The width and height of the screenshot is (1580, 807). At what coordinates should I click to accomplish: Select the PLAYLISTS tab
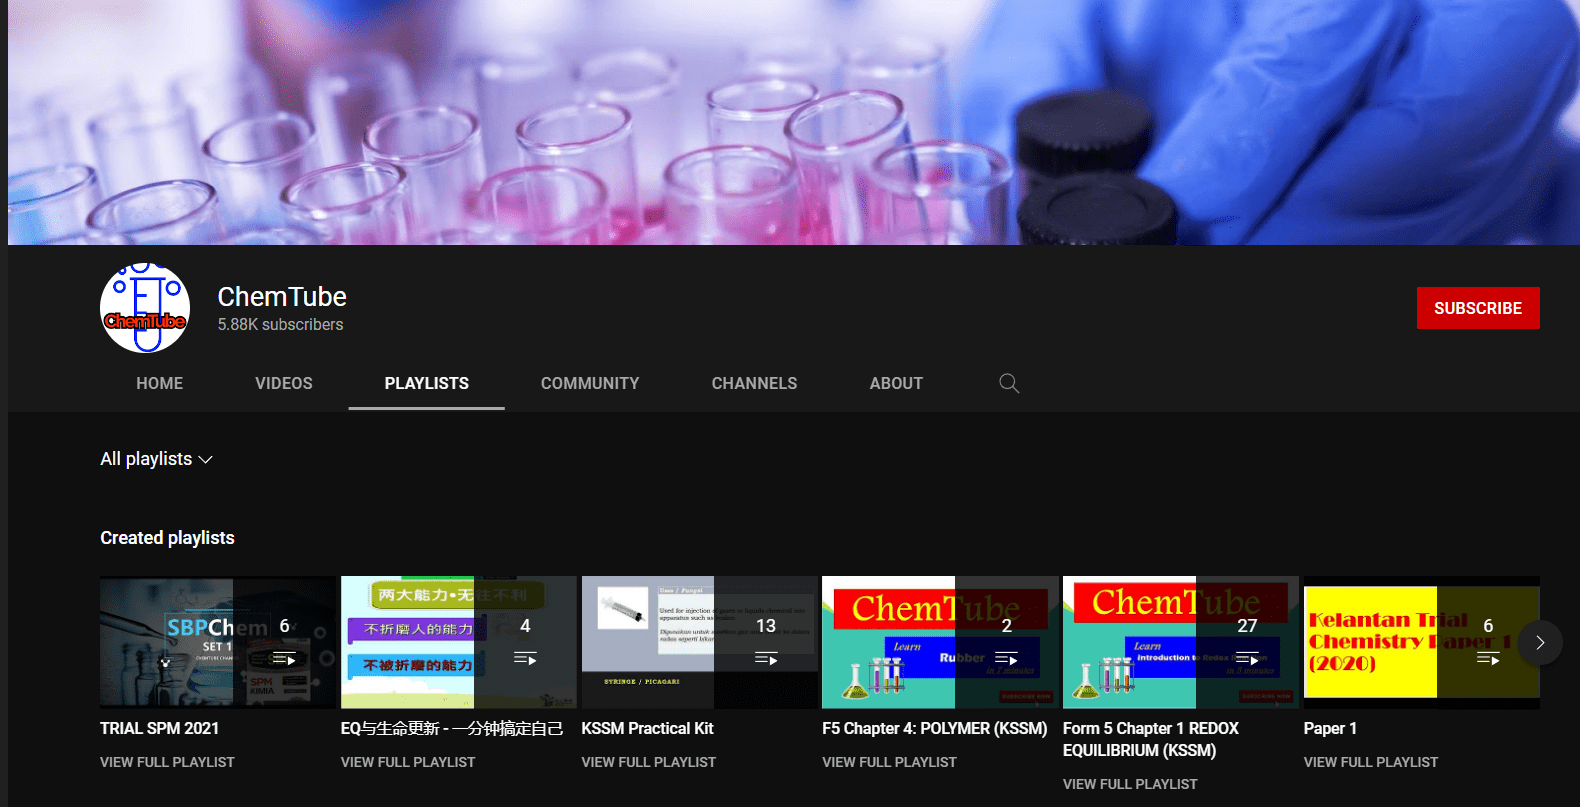427,383
